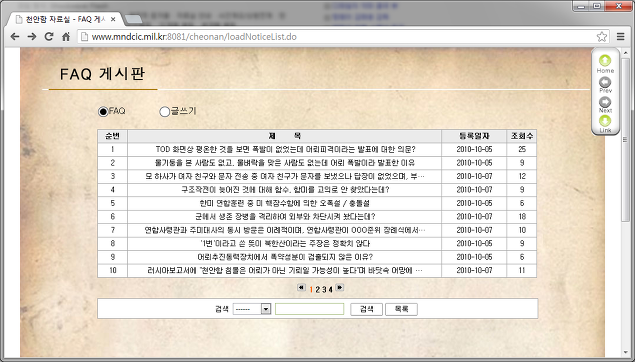
Task: Open the Chrome hamburger menu
Action: tap(620, 37)
